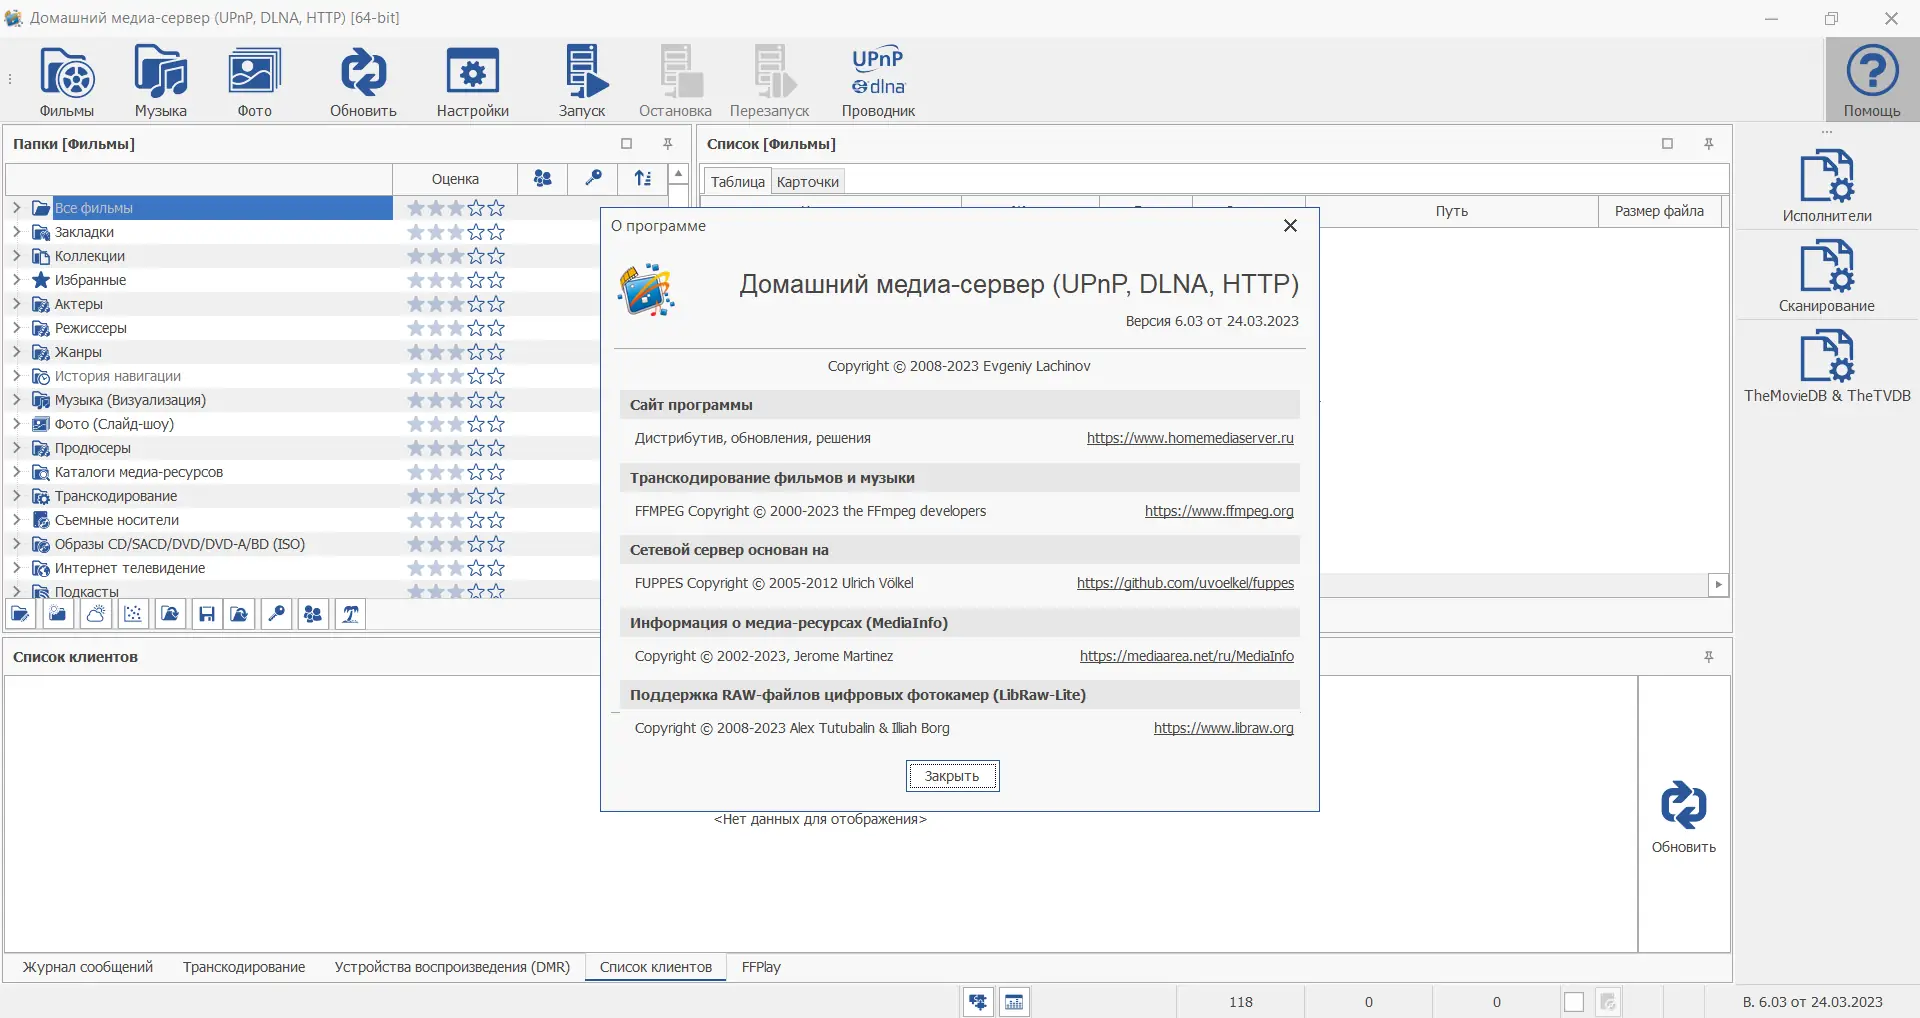This screenshot has height=1018, width=1920.
Task: Click the cloud-and-sun icon in the folders toolbar
Action: [x=96, y=614]
